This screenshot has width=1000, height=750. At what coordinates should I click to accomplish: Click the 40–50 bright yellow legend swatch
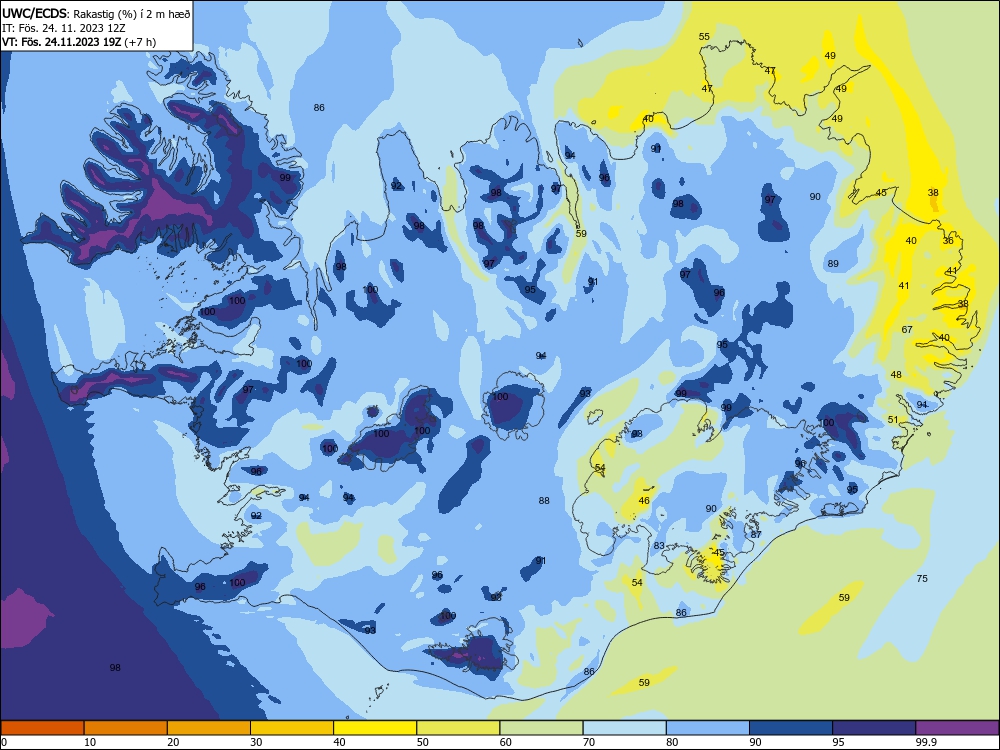pyautogui.click(x=375, y=728)
